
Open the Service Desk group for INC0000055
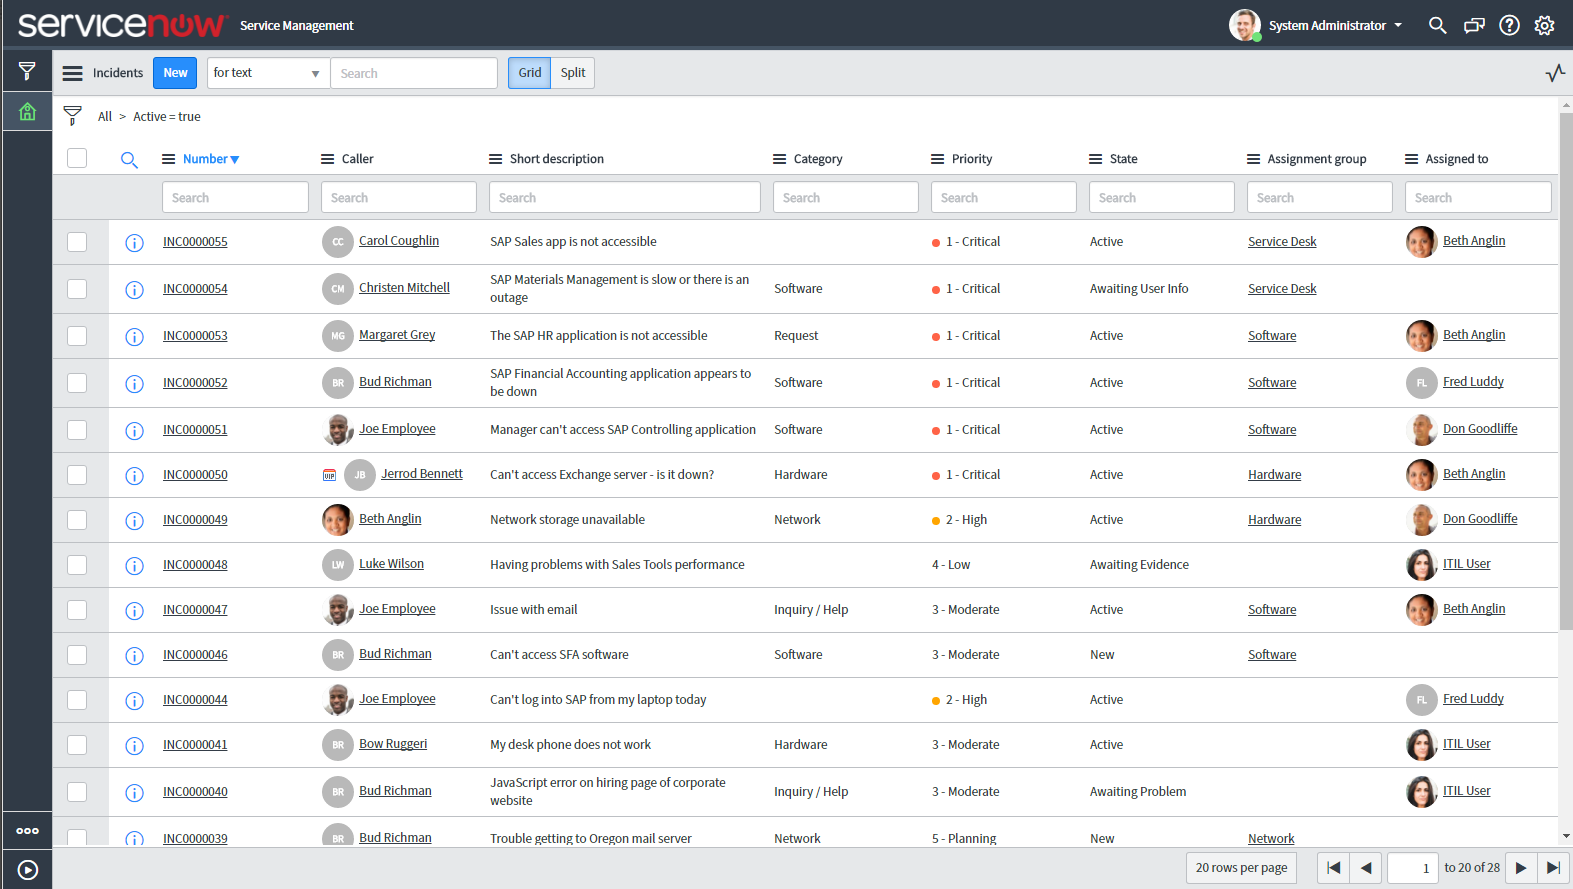(x=1282, y=242)
